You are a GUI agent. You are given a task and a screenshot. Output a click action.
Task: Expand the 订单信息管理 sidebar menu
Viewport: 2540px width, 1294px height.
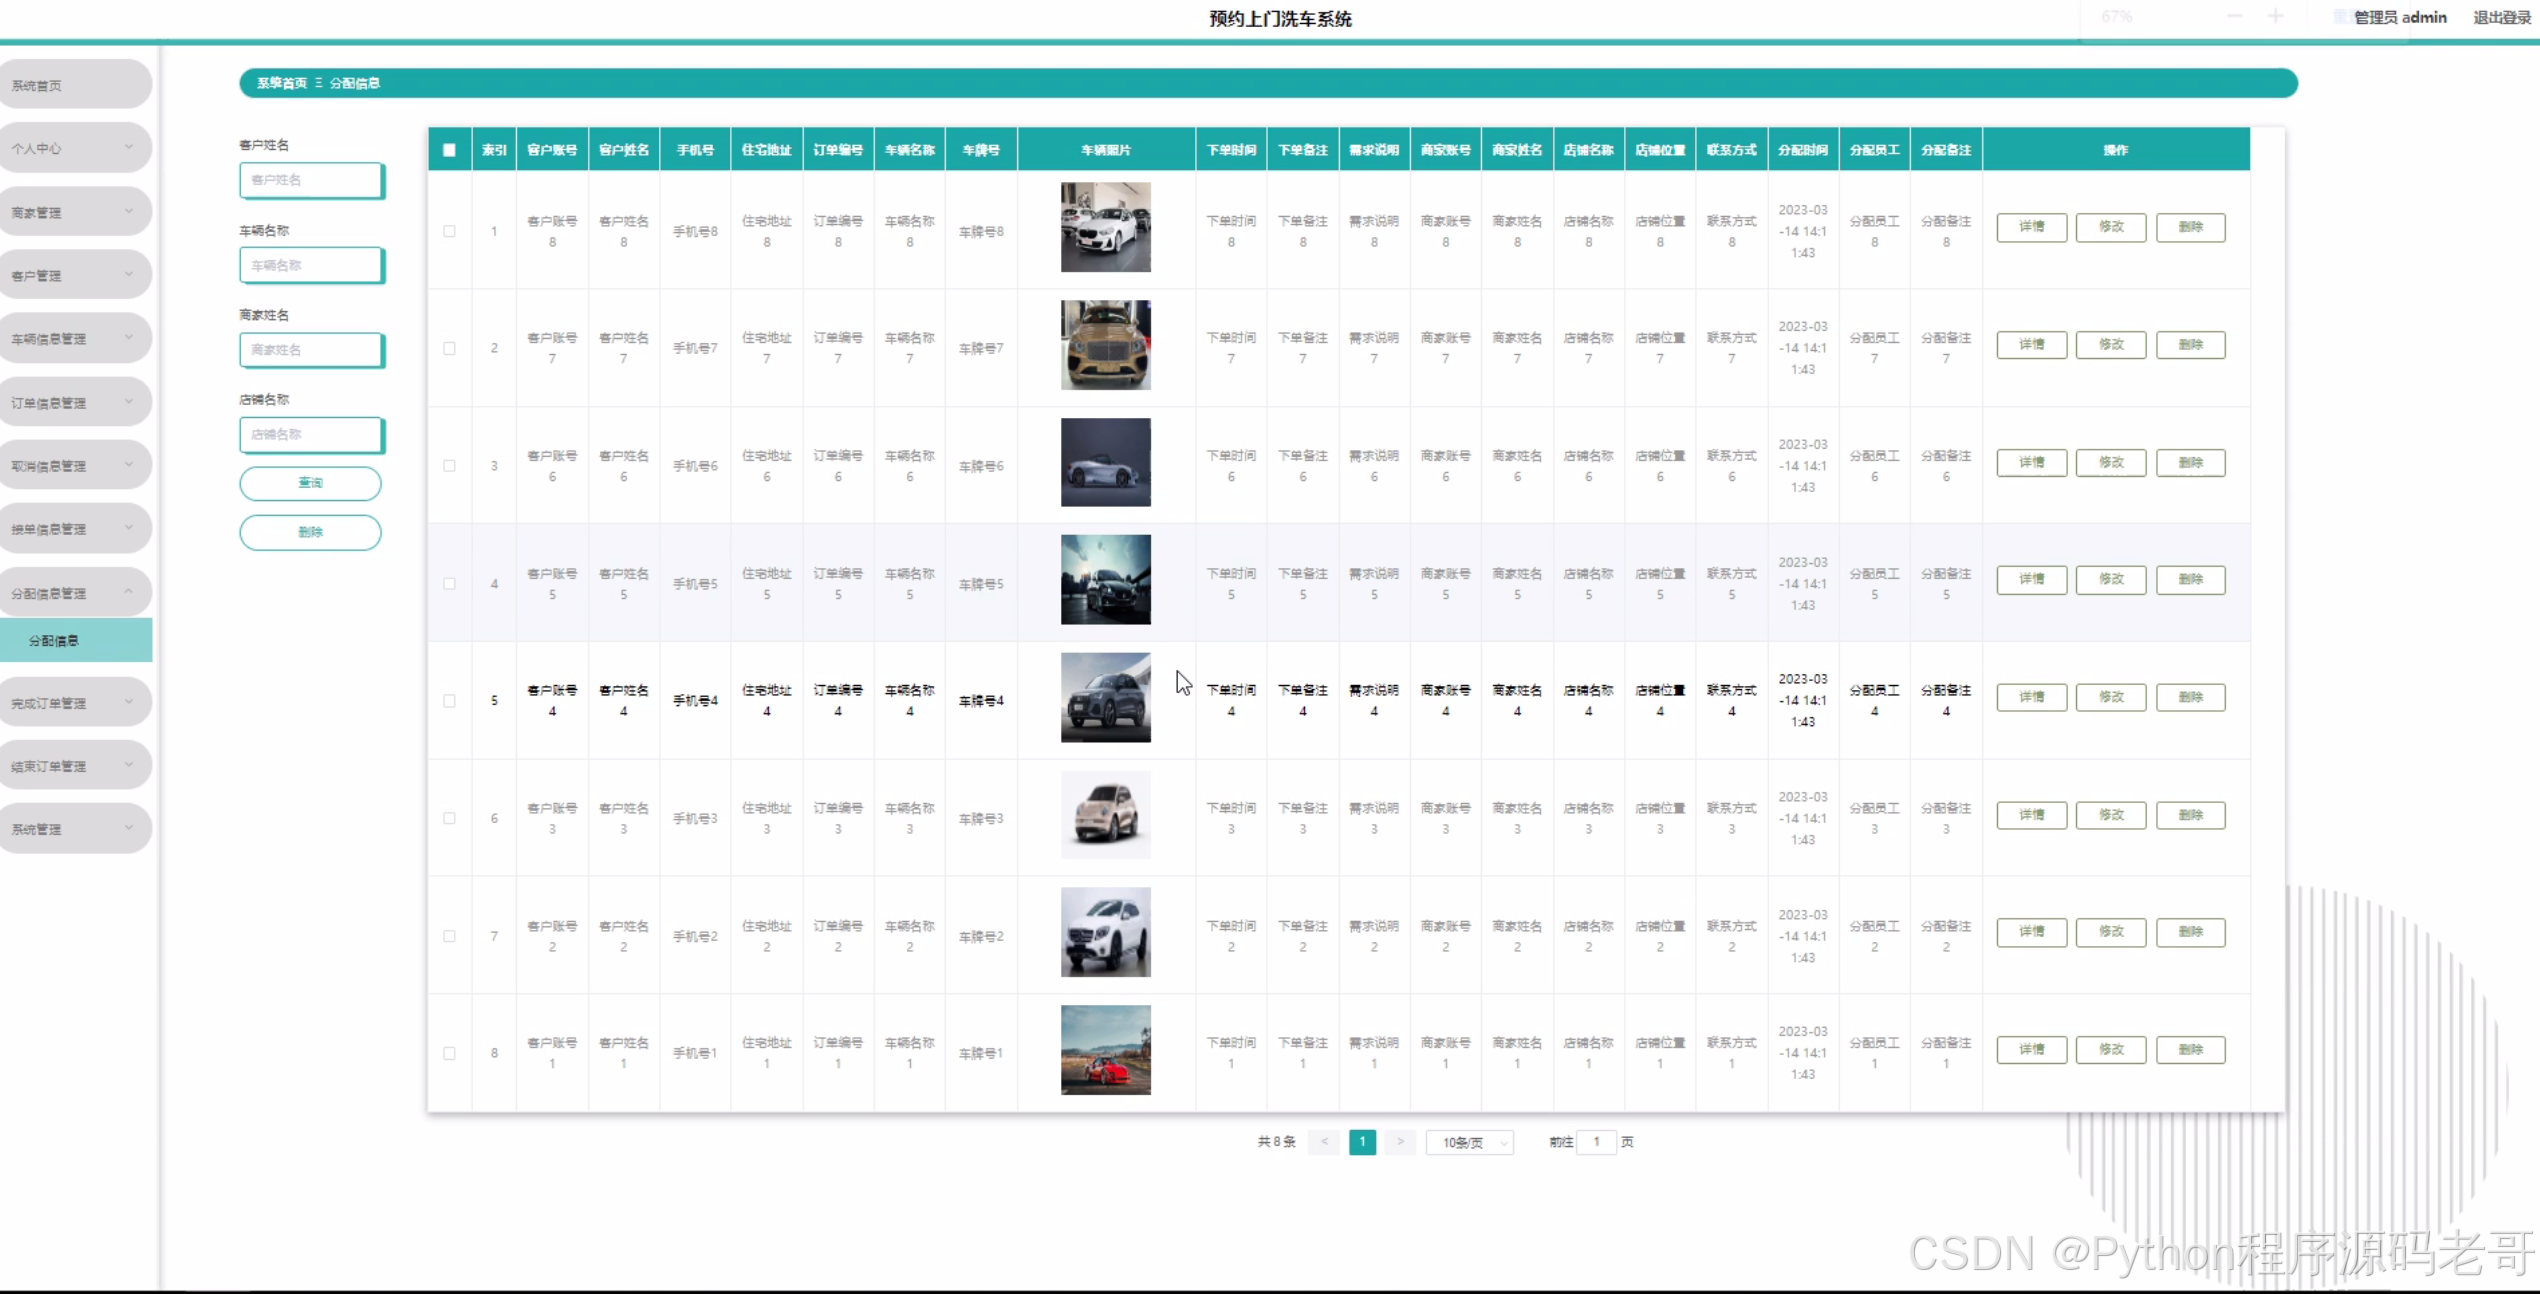pyautogui.click(x=75, y=403)
